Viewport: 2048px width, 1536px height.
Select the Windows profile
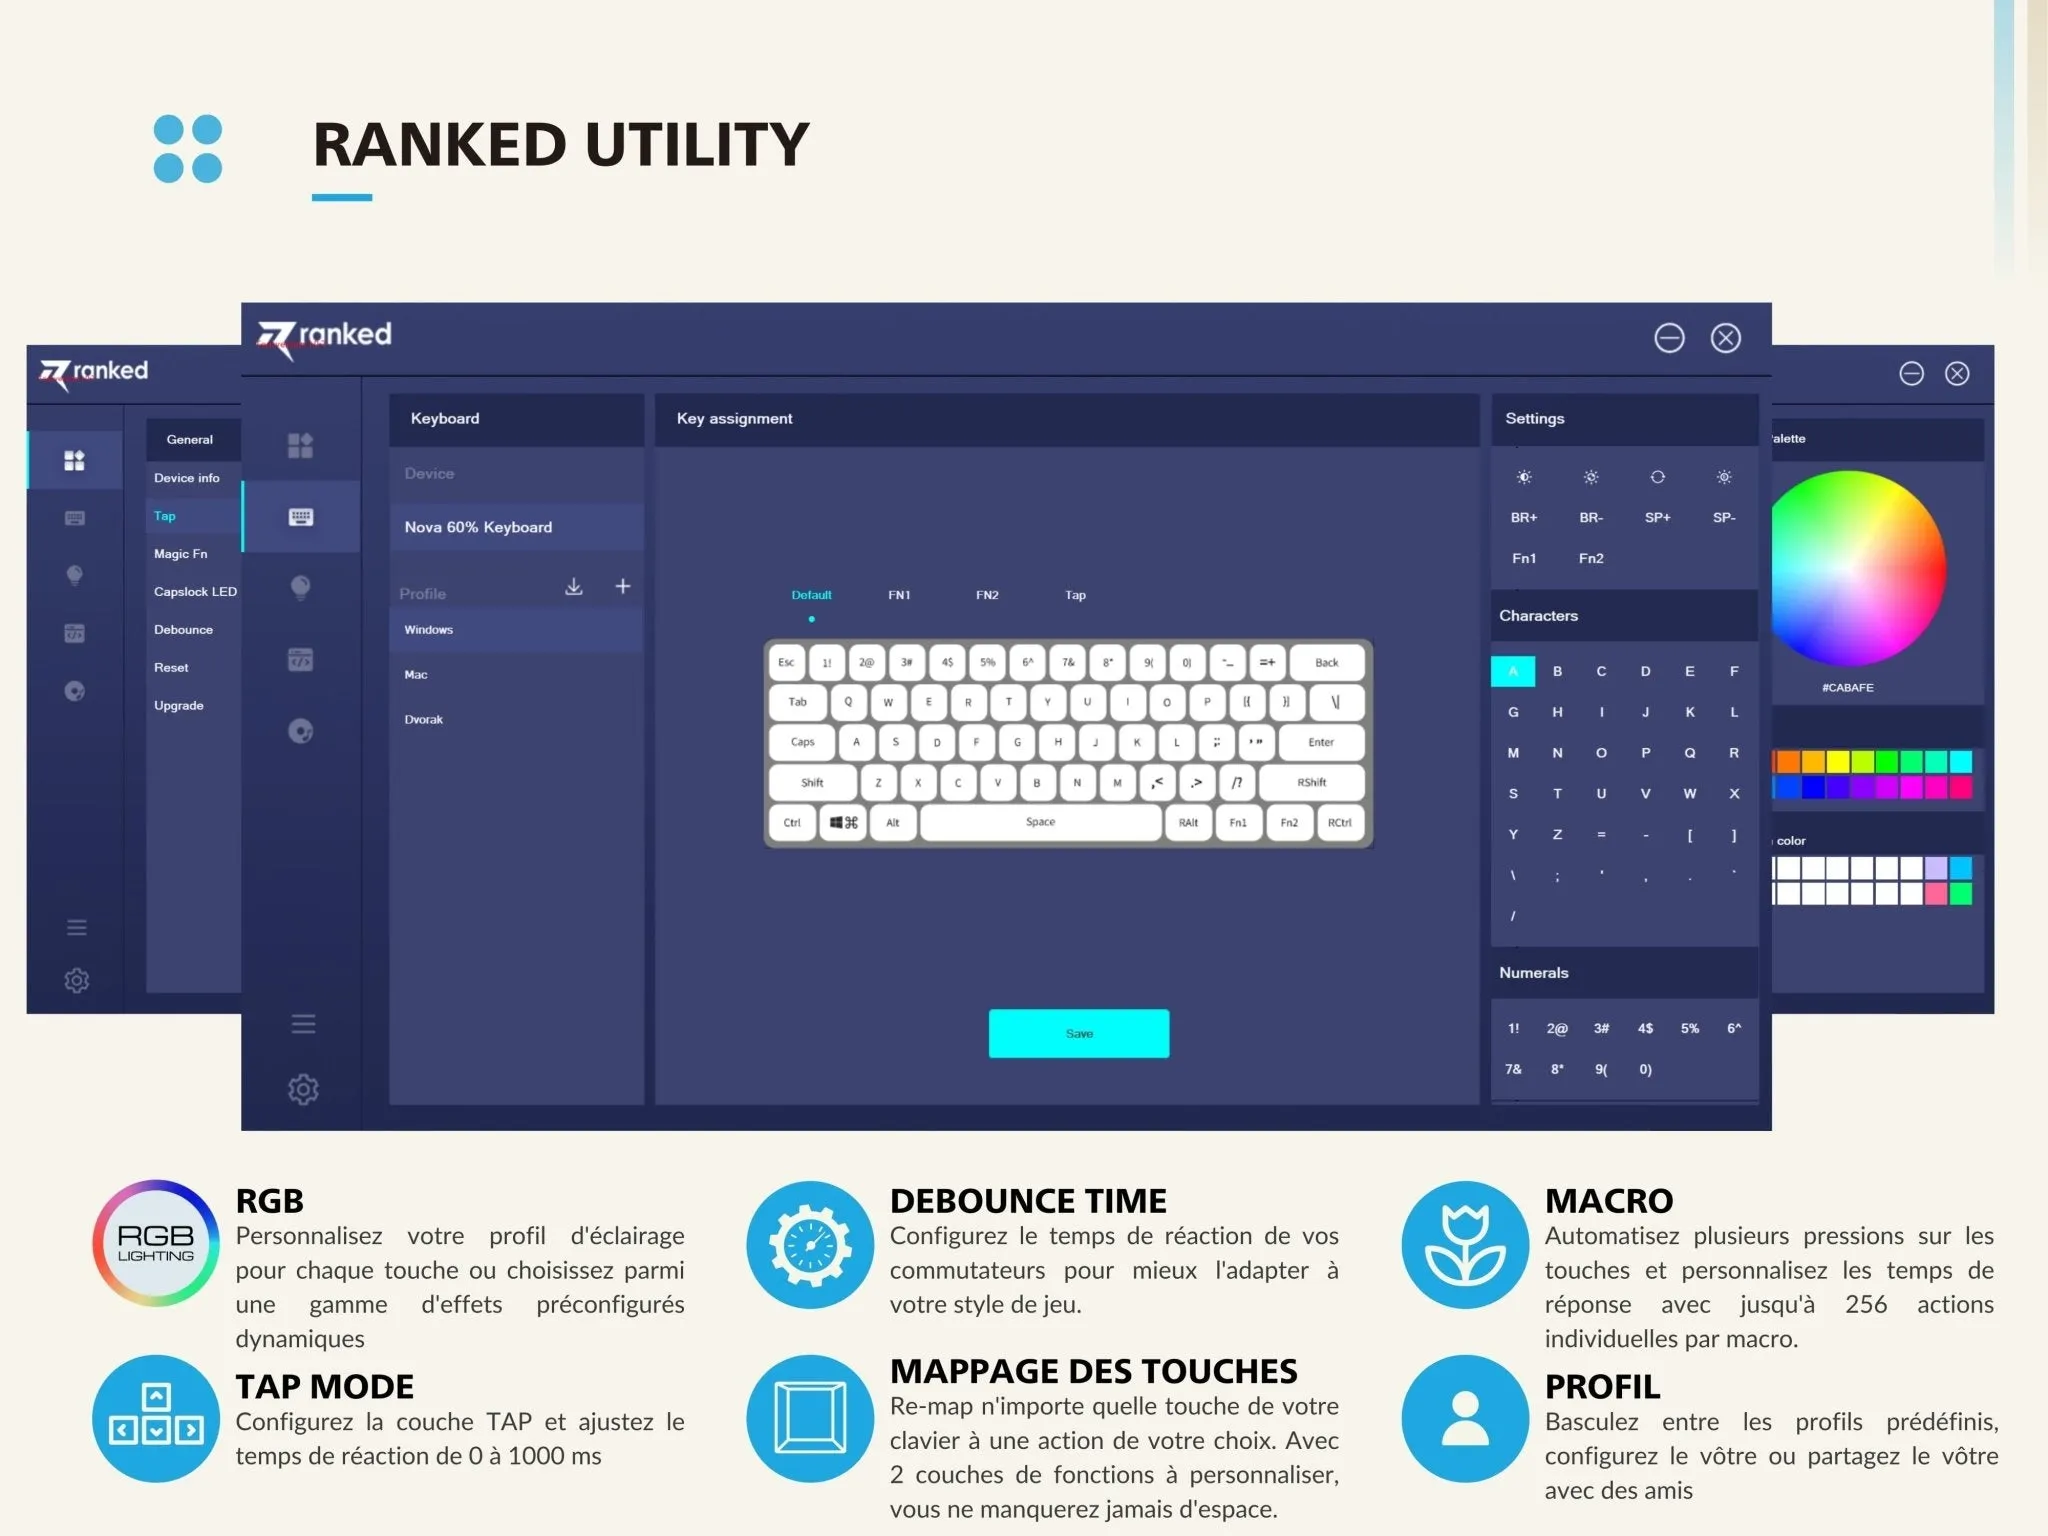tap(429, 629)
